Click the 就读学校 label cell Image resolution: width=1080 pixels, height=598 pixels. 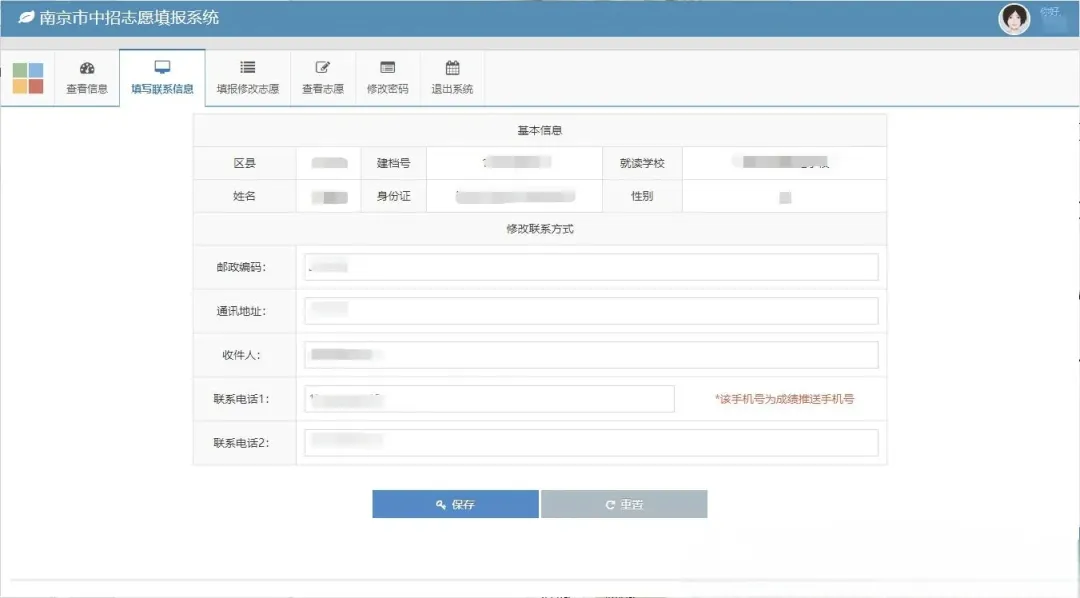[642, 163]
